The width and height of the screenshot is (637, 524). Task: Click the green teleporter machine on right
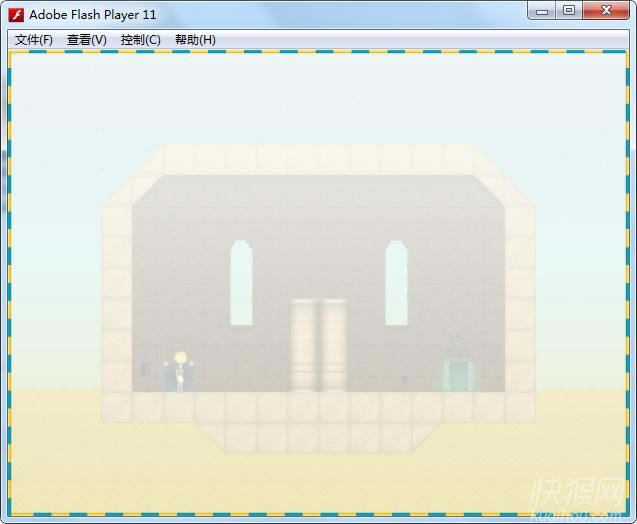(x=459, y=370)
